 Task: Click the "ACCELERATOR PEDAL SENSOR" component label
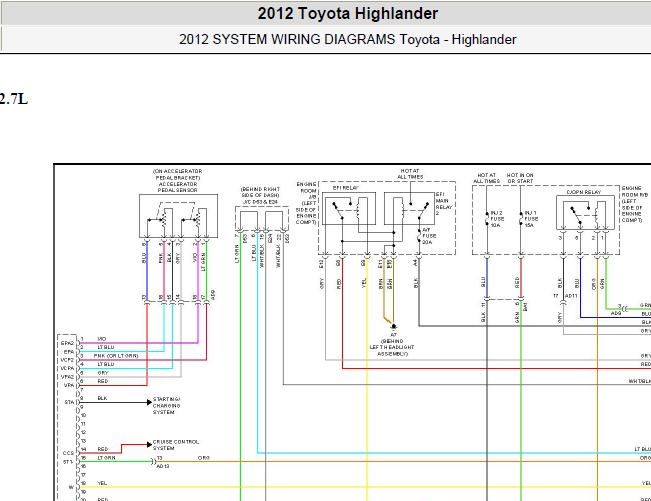(177, 187)
